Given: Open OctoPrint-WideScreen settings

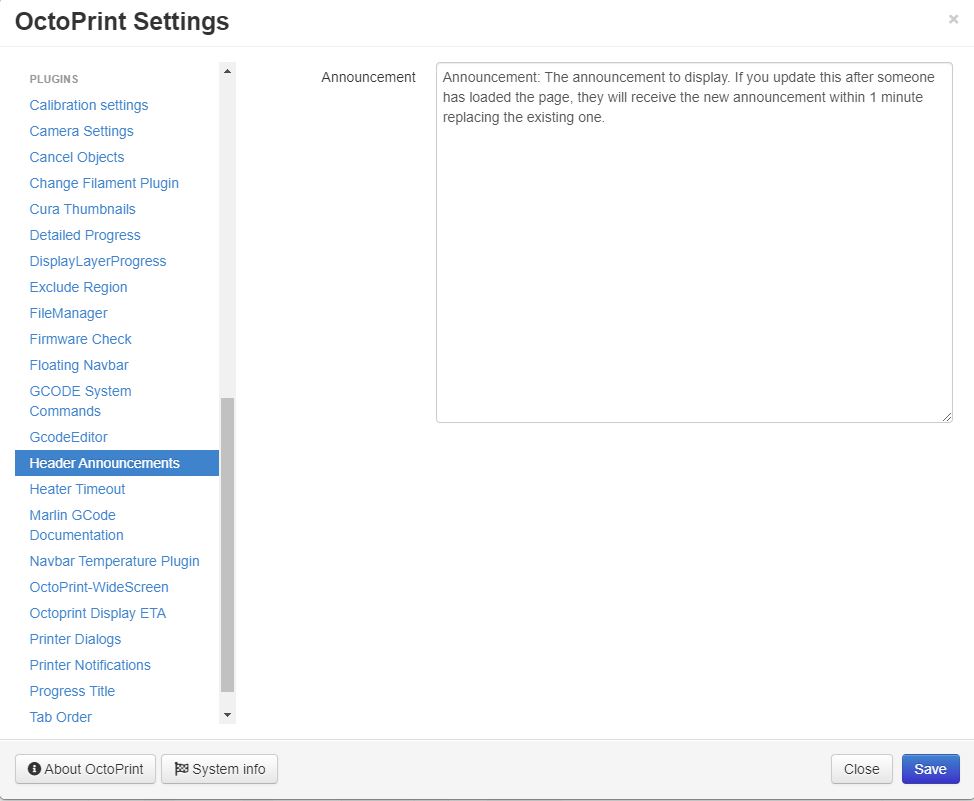Looking at the screenshot, I should (x=99, y=588).
